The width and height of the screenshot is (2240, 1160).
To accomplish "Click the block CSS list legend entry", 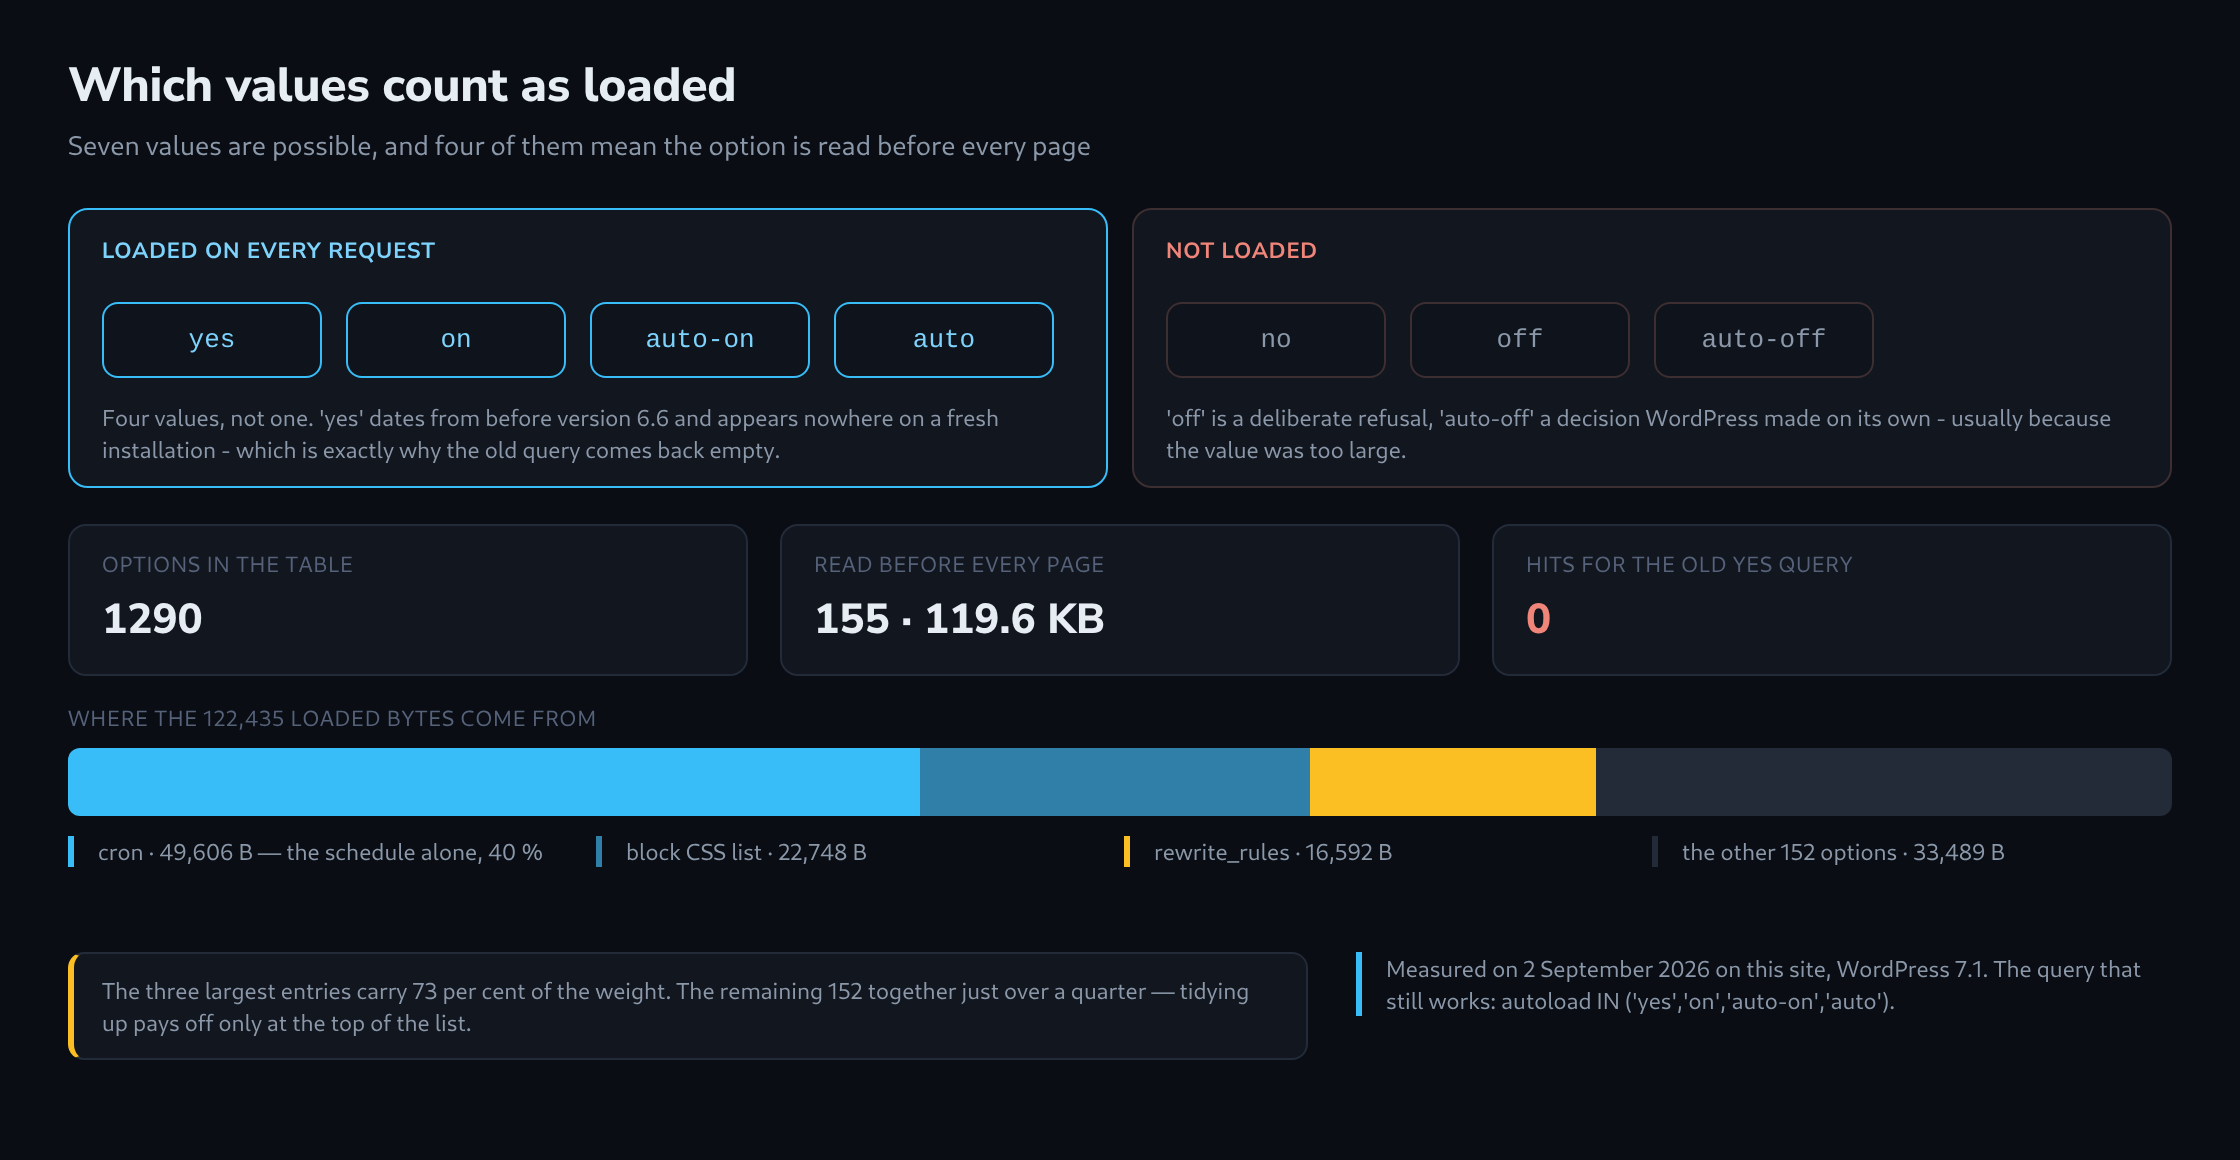I will (732, 852).
